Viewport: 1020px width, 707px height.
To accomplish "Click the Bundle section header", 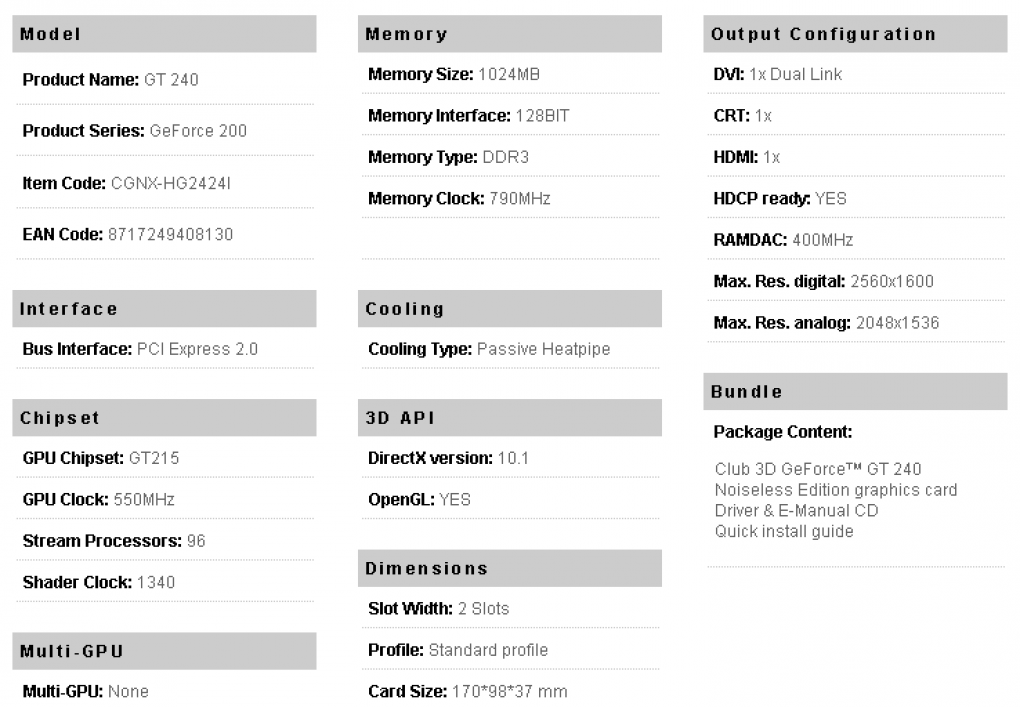I will pos(855,392).
